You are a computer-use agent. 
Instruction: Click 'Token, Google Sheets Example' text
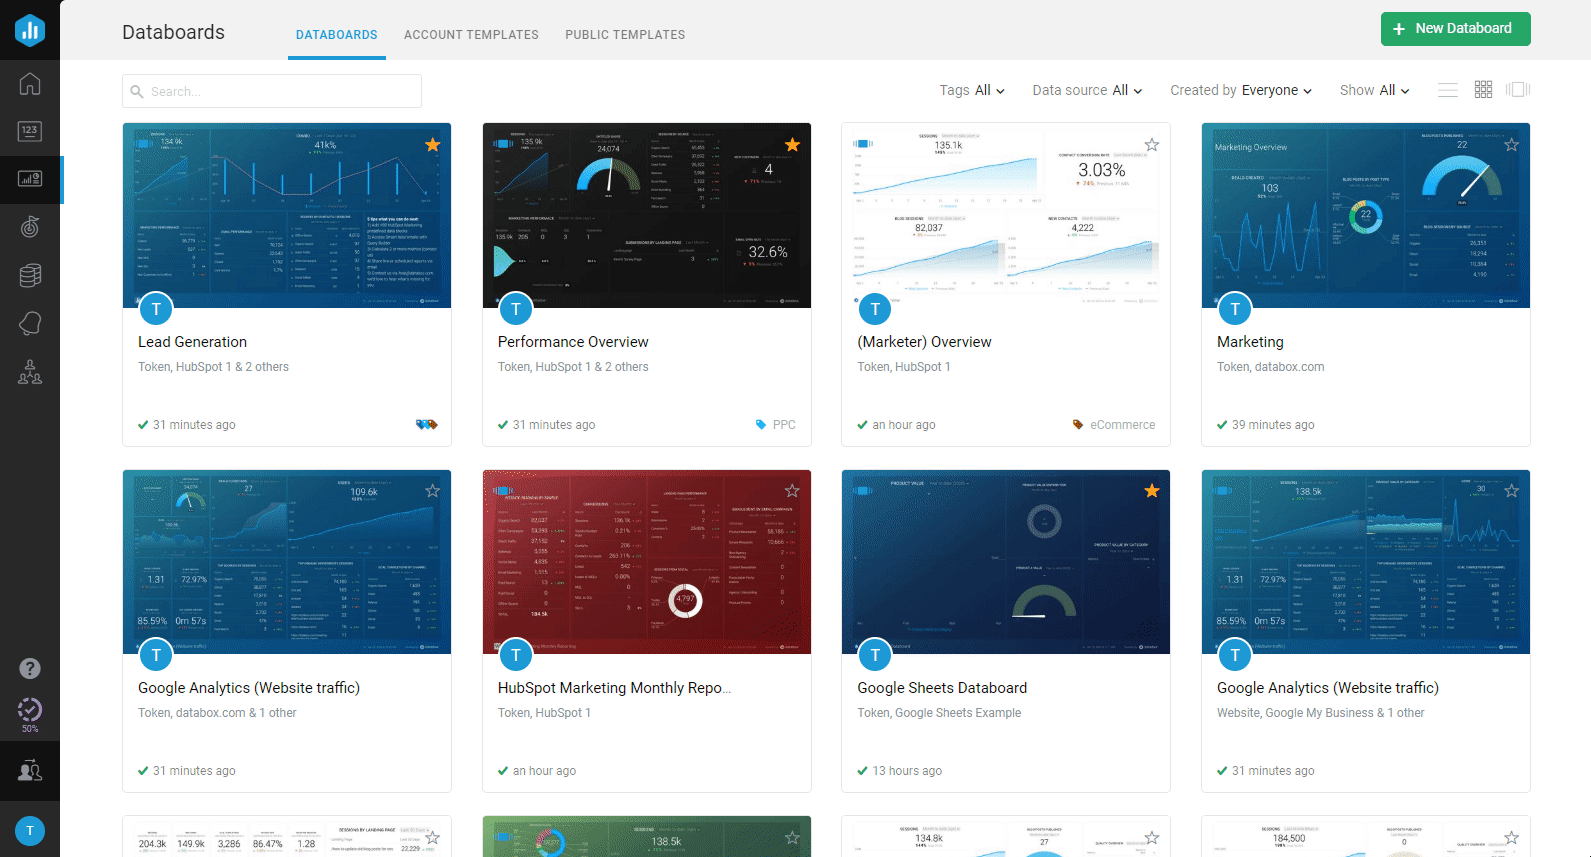click(939, 713)
